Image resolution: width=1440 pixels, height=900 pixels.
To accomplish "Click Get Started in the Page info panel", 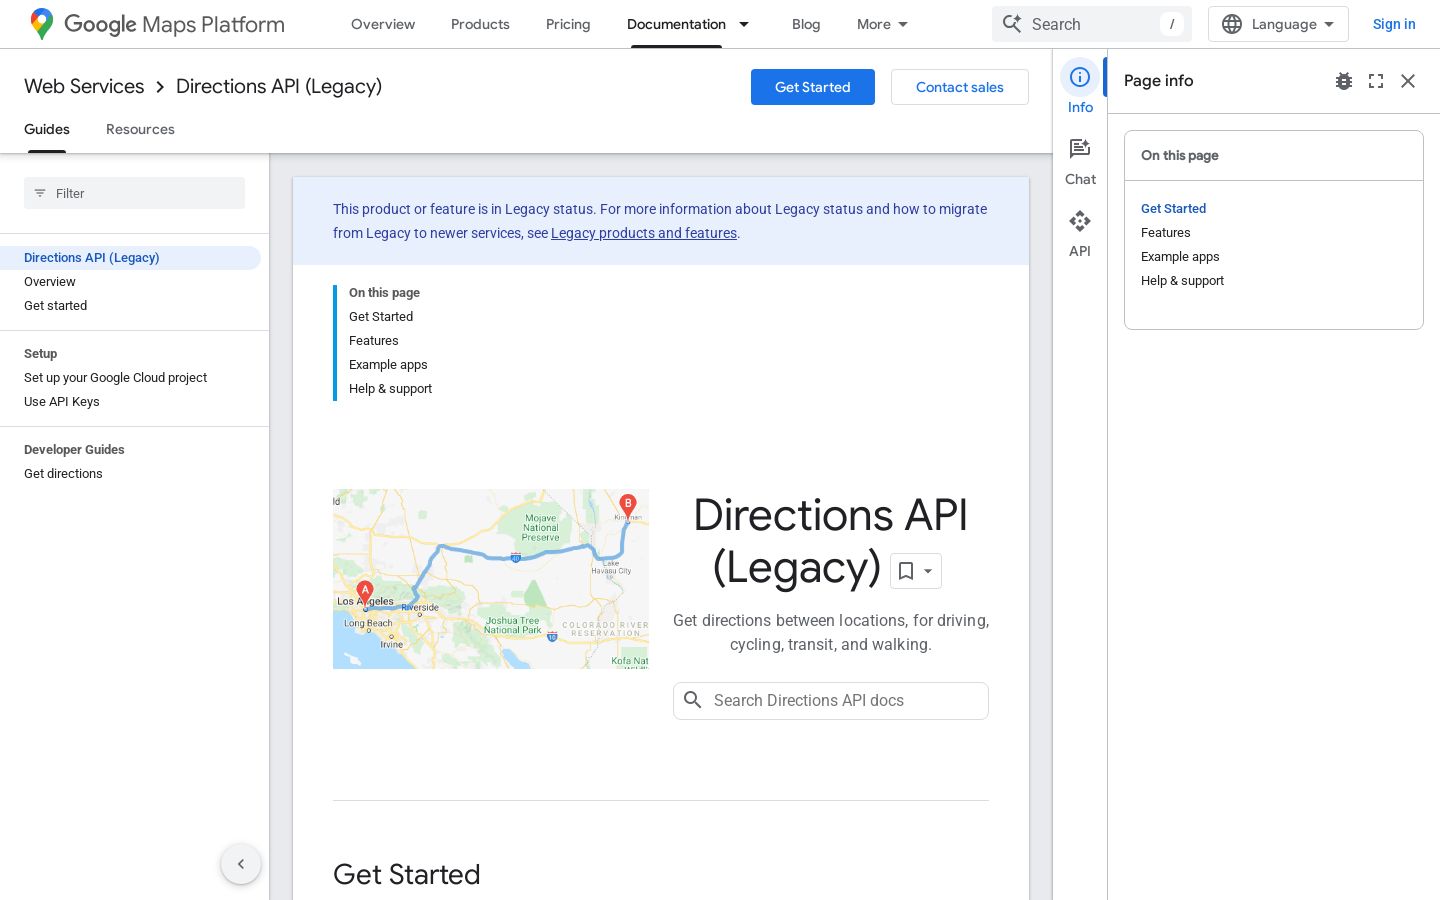I will click(x=1174, y=209).
